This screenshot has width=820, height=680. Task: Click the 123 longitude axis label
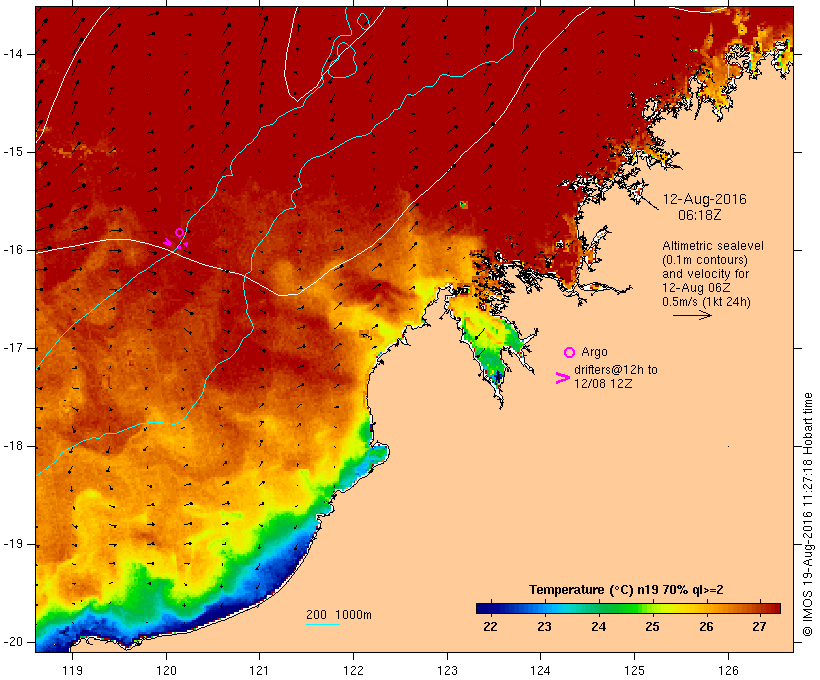tap(447, 670)
